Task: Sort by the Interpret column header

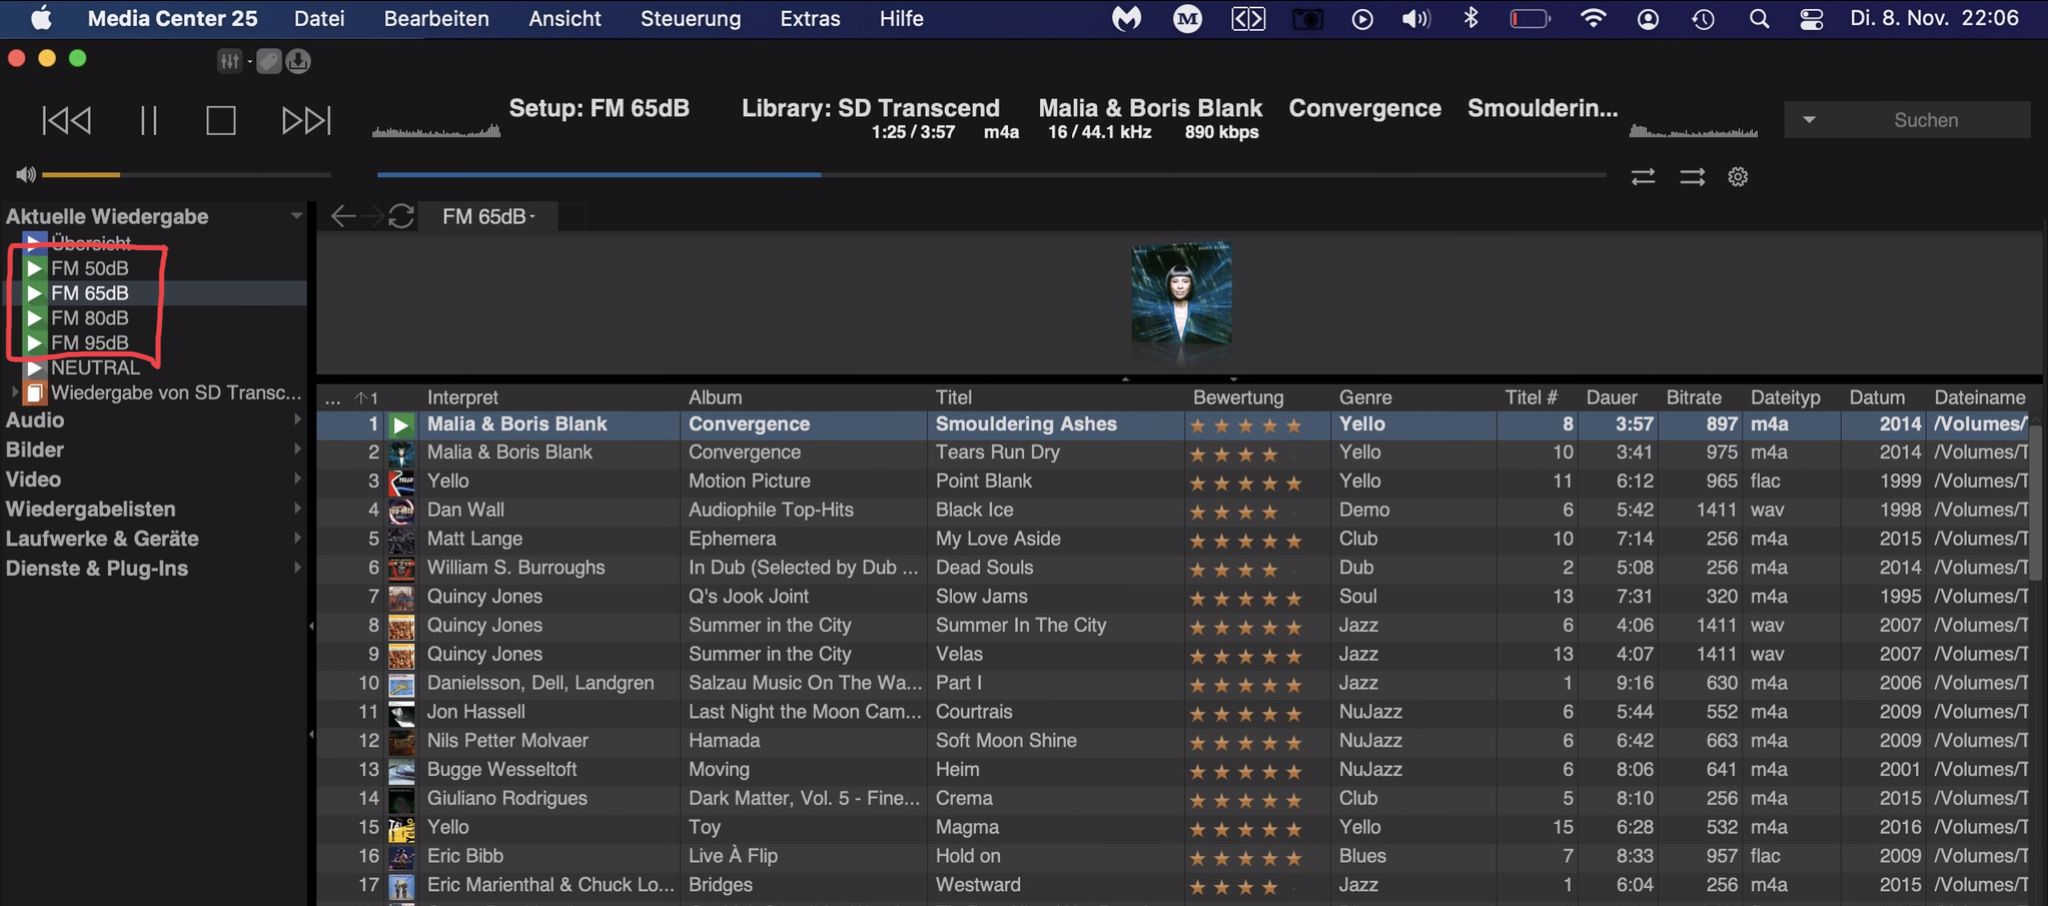Action: click(x=462, y=398)
